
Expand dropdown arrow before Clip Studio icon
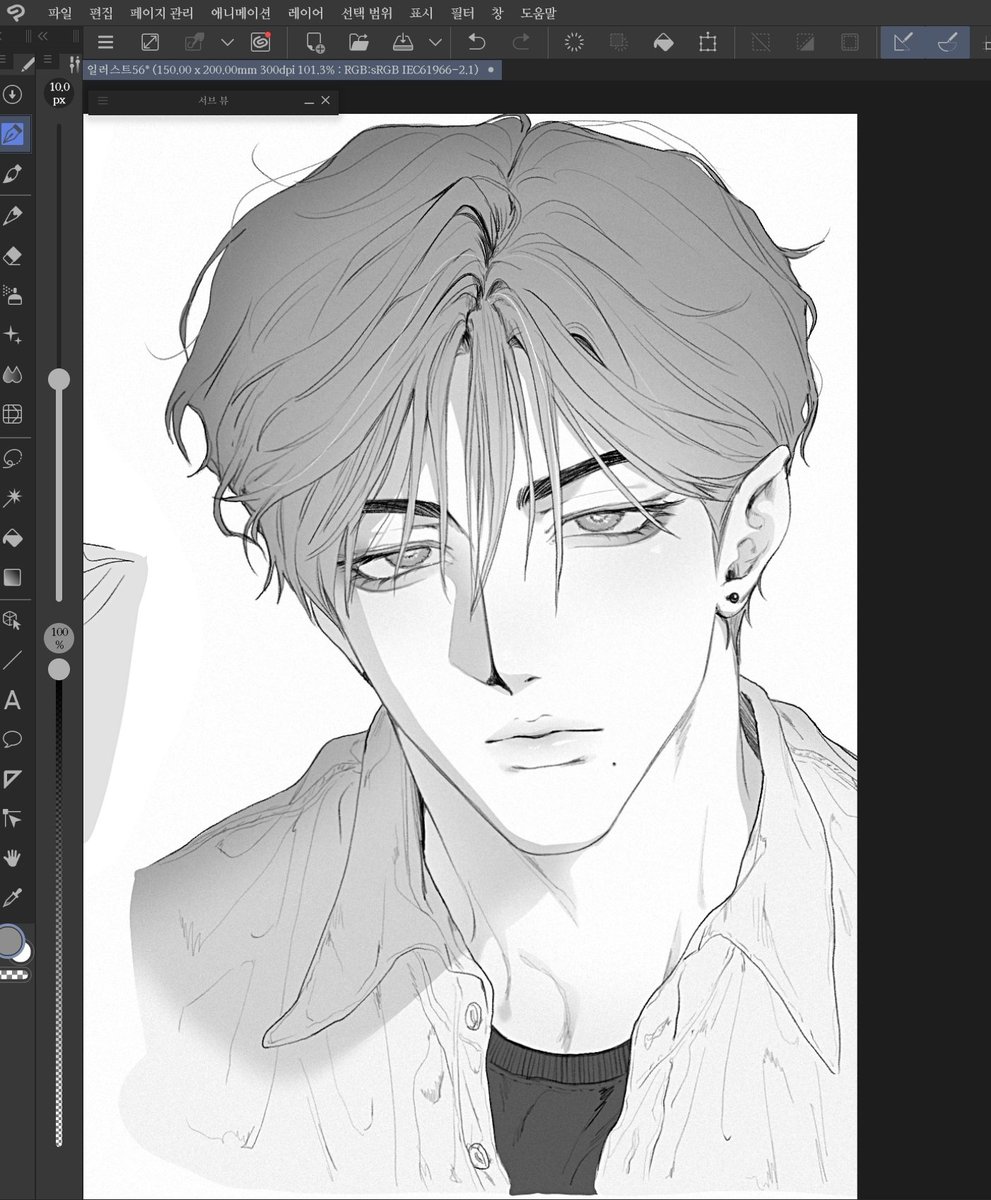(x=227, y=42)
